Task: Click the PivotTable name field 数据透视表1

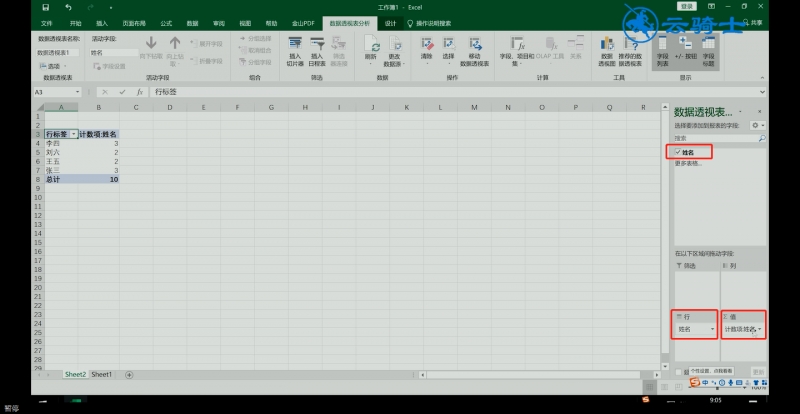Action: (57, 53)
